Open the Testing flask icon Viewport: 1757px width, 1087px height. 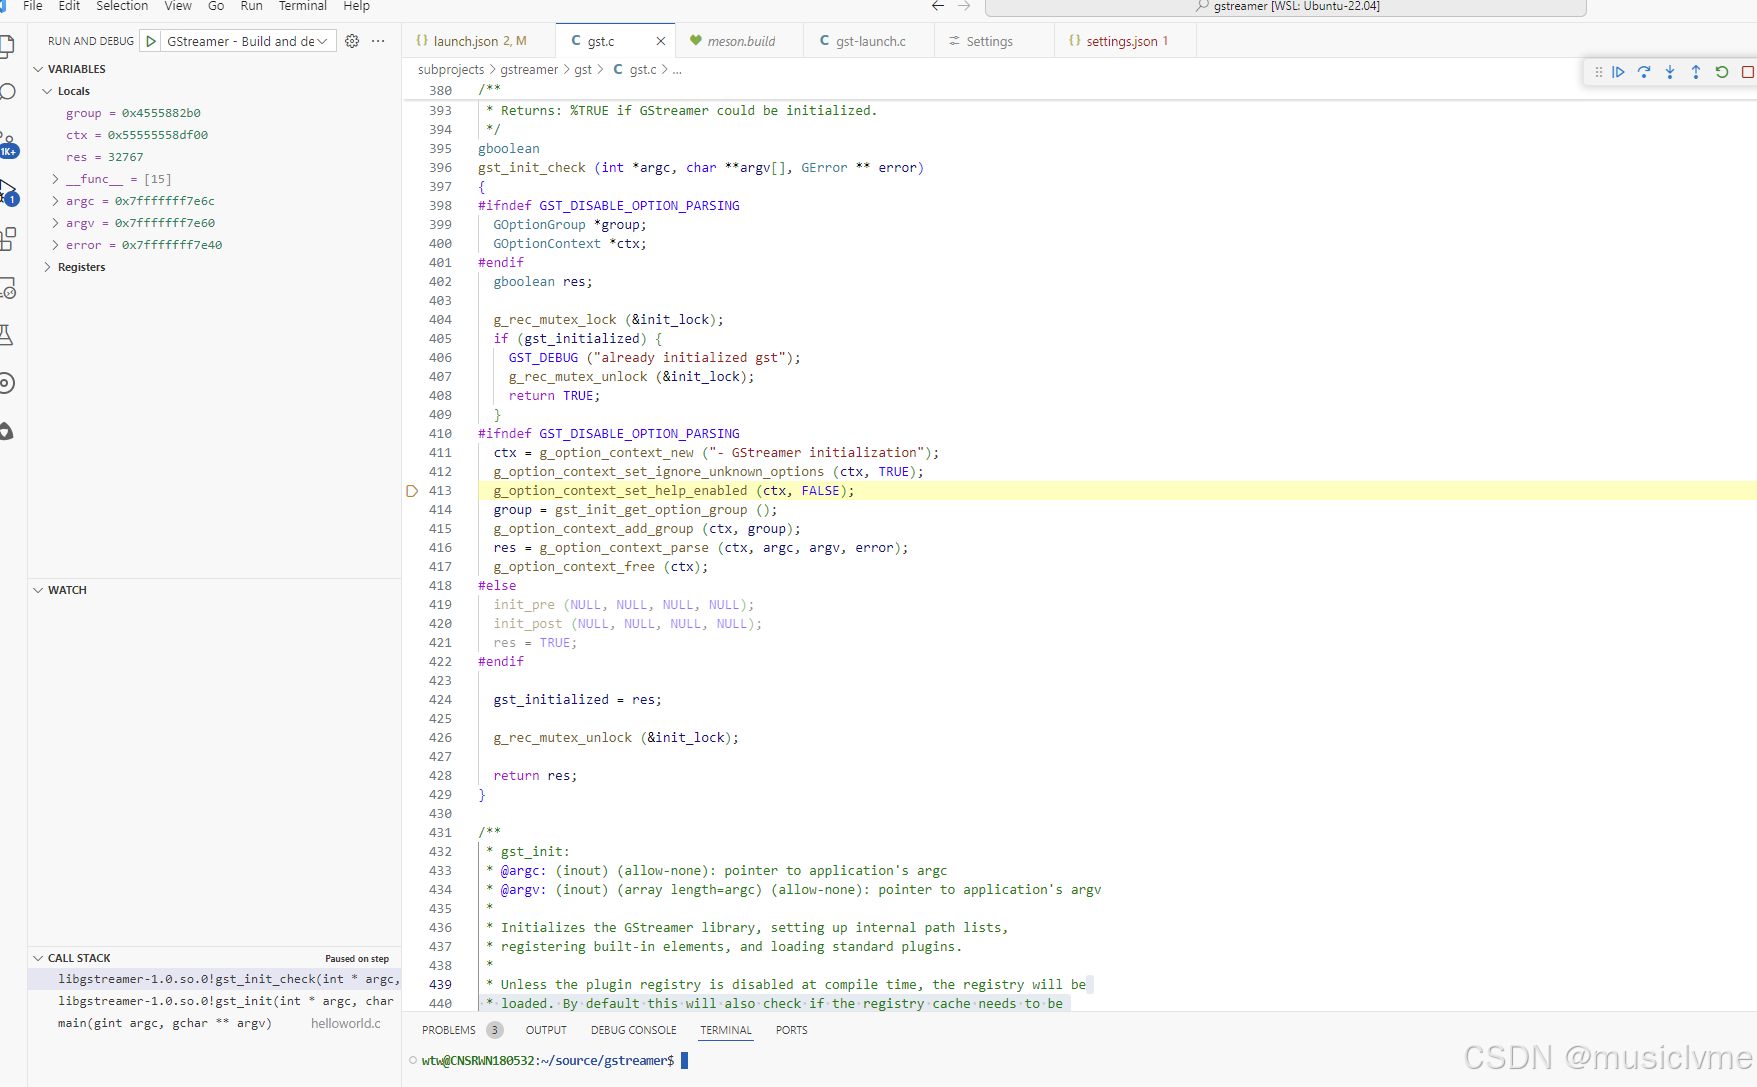[x=7, y=335]
